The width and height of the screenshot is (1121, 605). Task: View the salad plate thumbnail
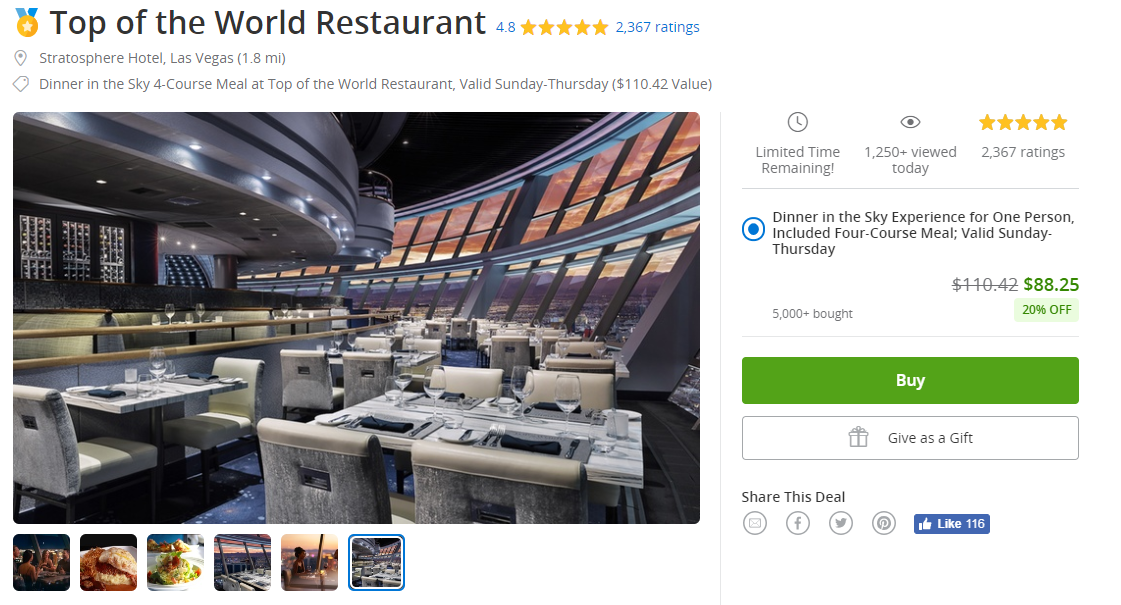[175, 562]
